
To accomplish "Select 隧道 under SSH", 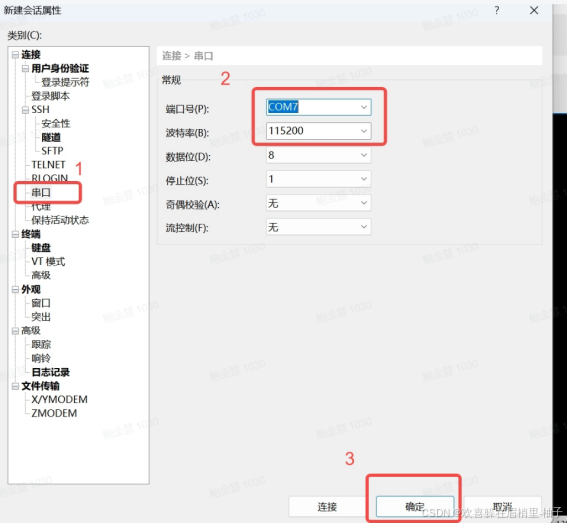I will (51, 137).
